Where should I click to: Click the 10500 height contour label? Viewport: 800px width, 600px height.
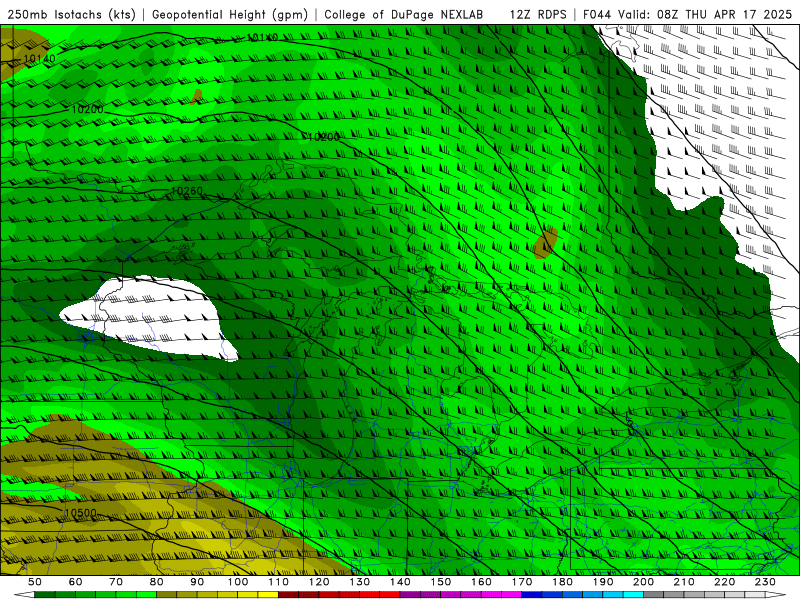point(81,513)
